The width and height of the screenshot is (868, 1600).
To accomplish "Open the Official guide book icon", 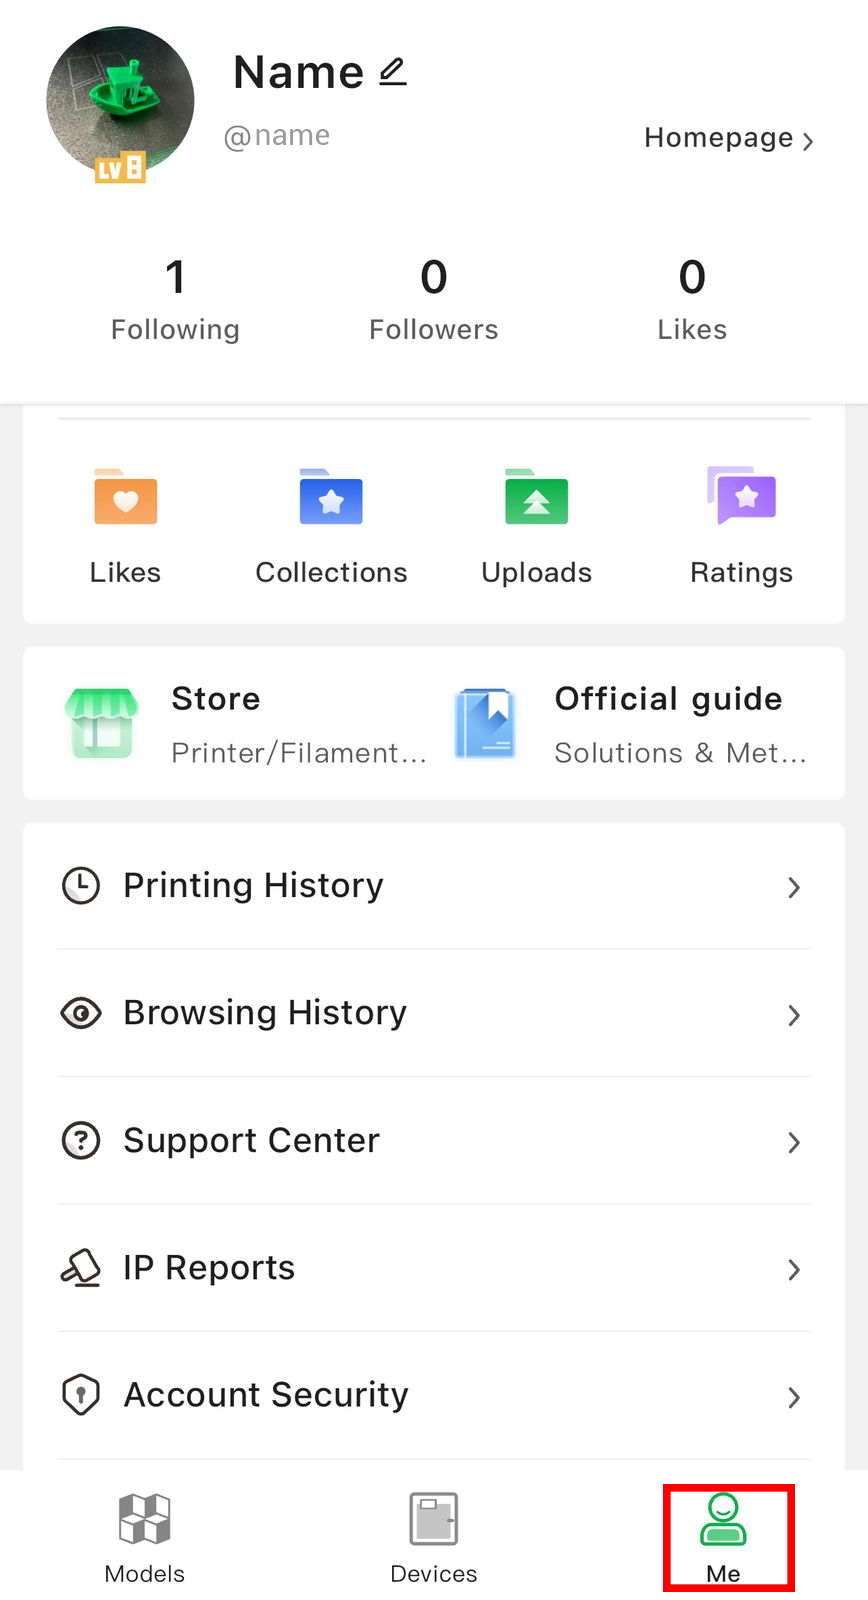I will click(485, 723).
